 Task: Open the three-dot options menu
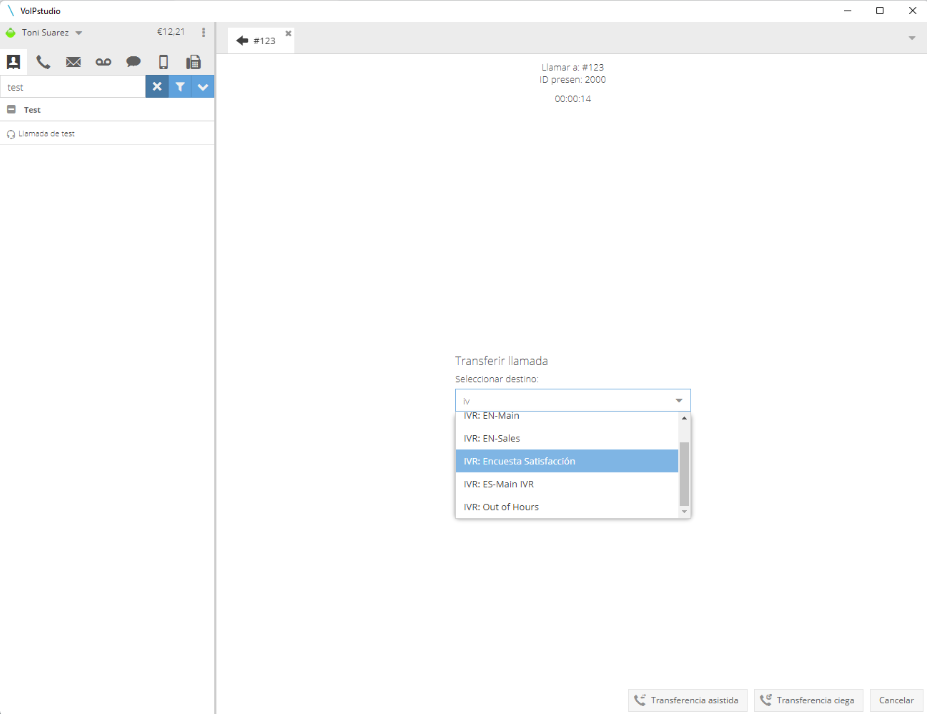[x=204, y=32]
